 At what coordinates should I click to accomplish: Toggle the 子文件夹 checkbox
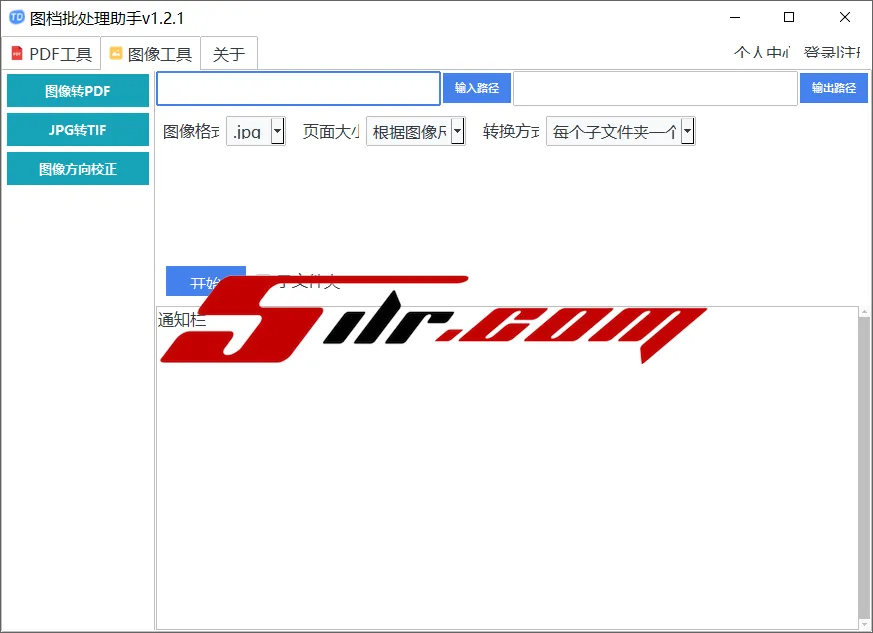tap(262, 280)
